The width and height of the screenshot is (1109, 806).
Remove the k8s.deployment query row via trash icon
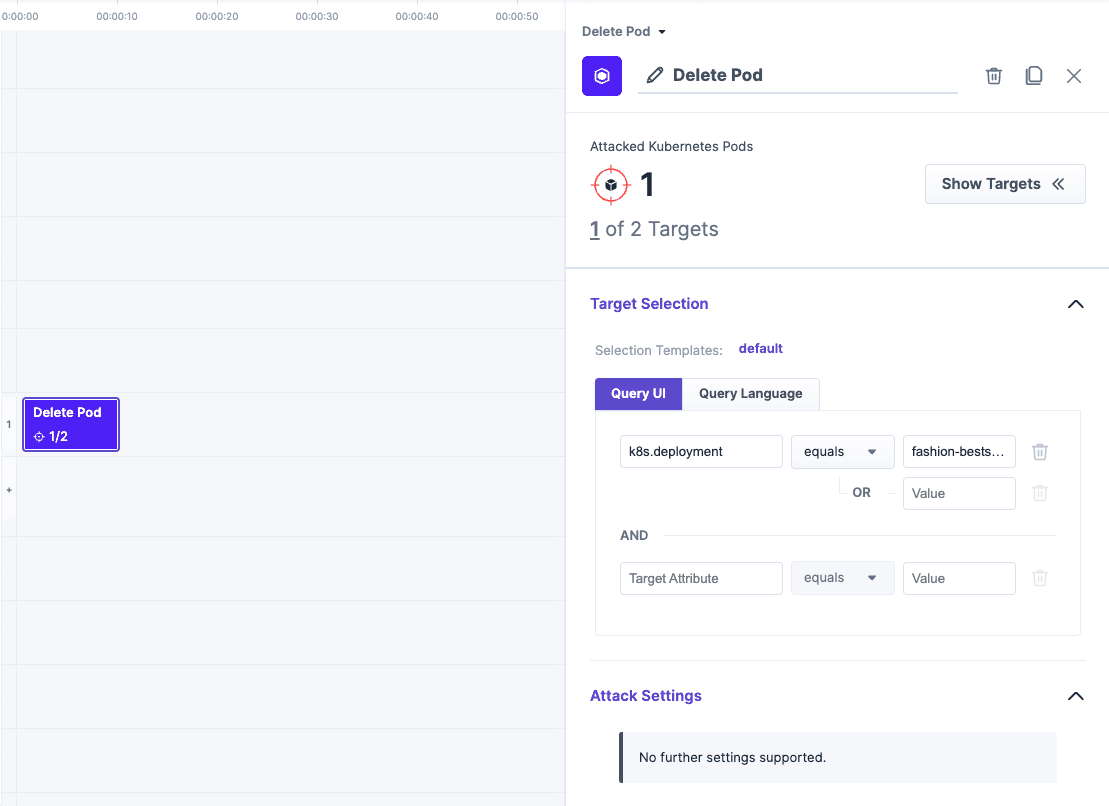1040,451
